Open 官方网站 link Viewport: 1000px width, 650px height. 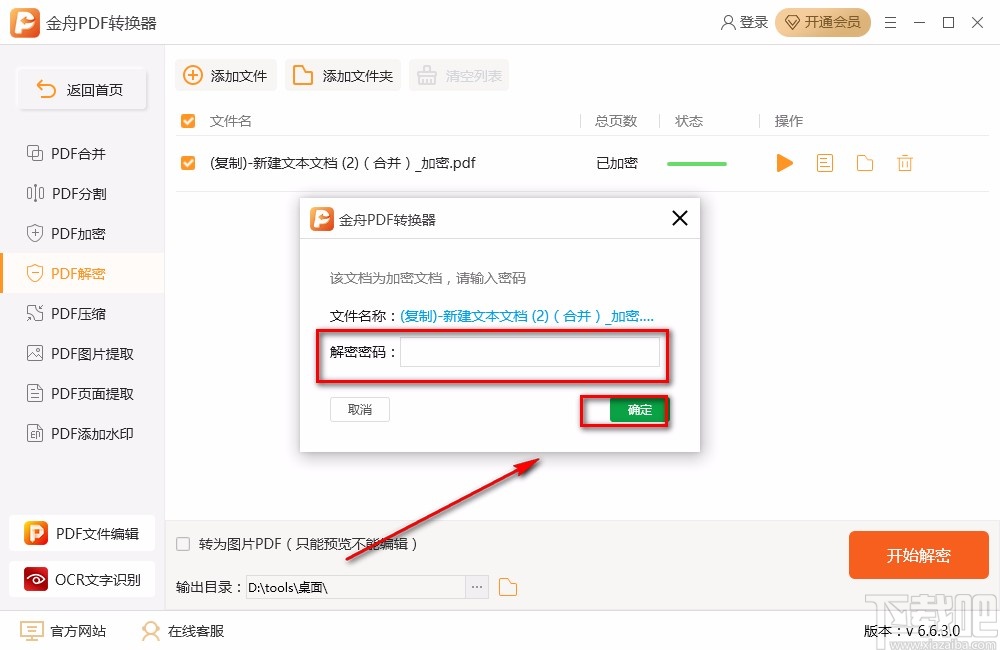pos(62,631)
